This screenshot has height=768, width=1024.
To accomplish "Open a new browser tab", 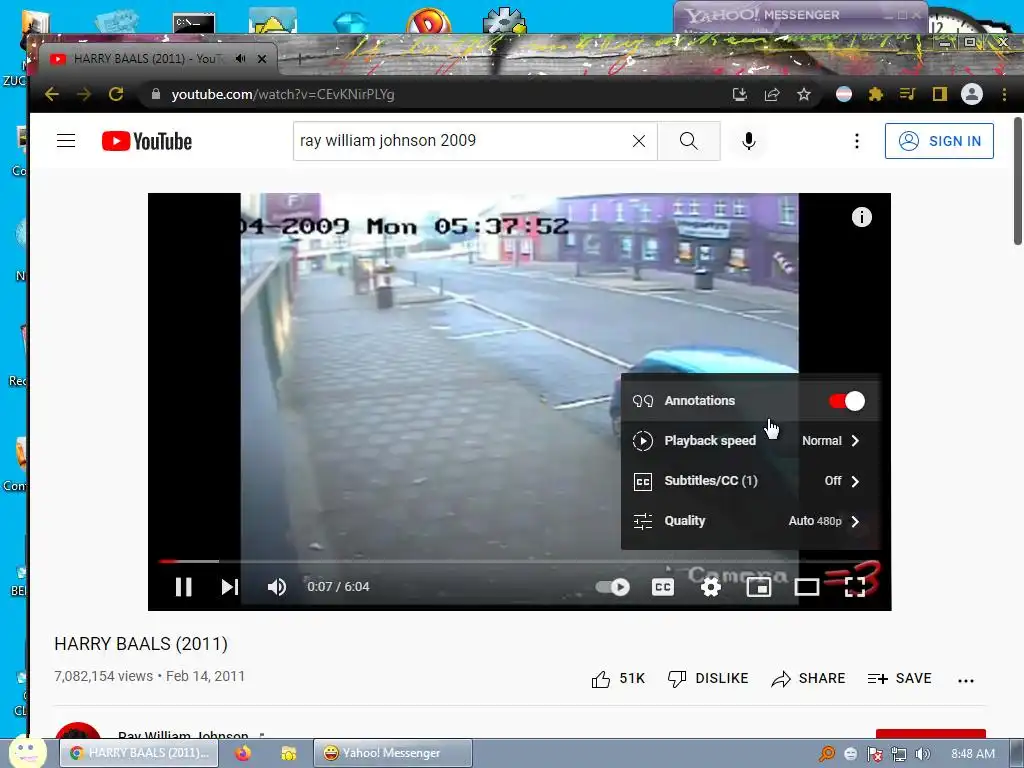I will [x=300, y=59].
